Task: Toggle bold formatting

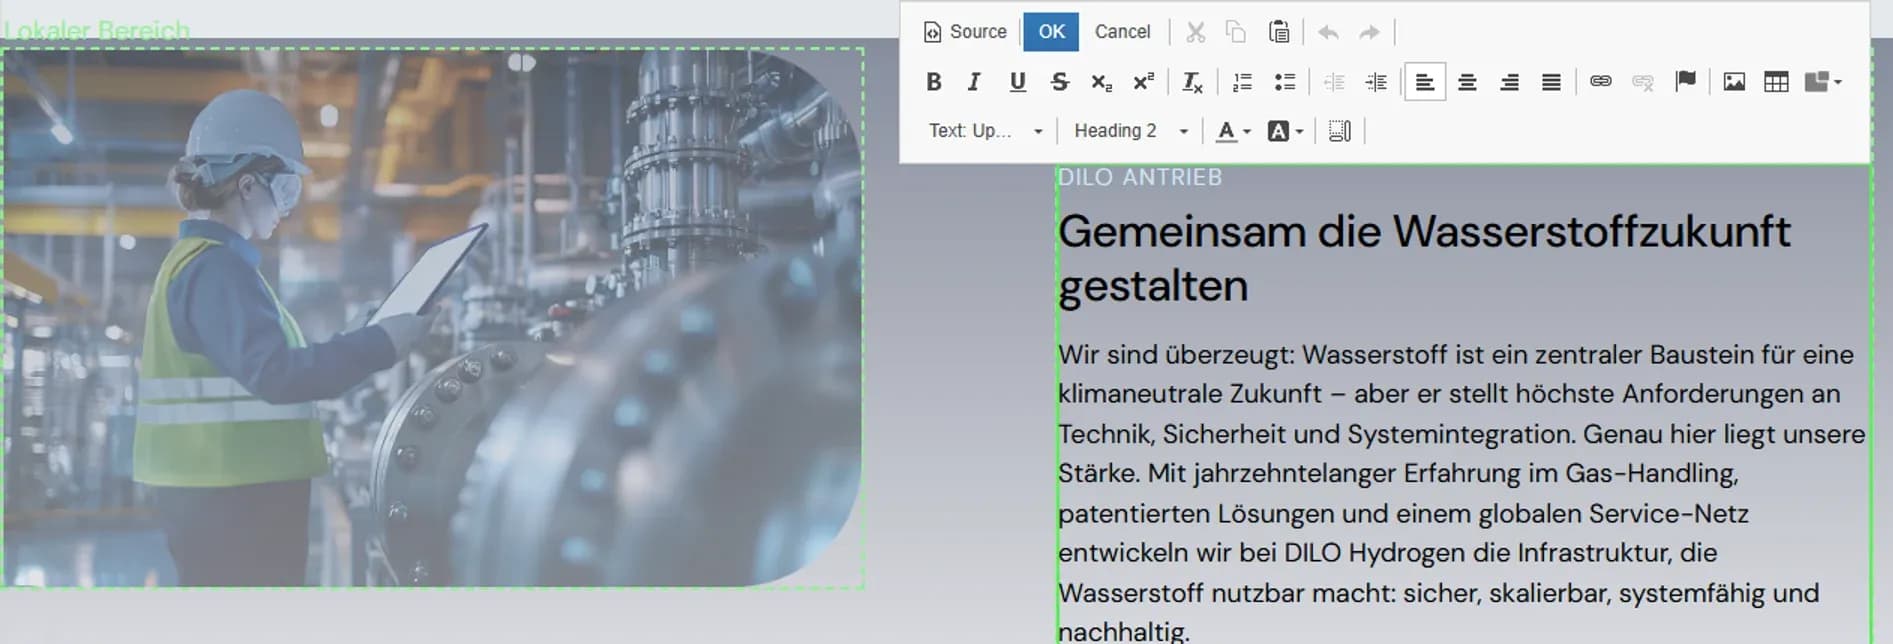Action: tap(933, 82)
